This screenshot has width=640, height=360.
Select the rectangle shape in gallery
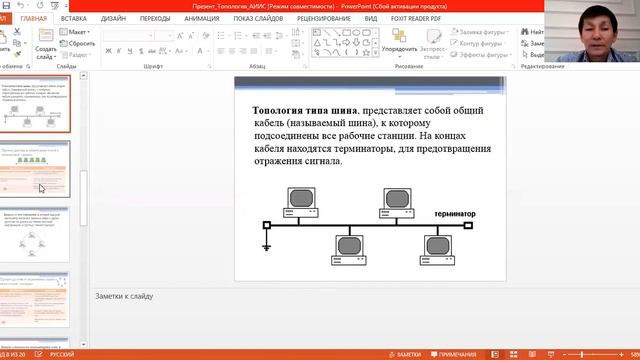(347, 32)
